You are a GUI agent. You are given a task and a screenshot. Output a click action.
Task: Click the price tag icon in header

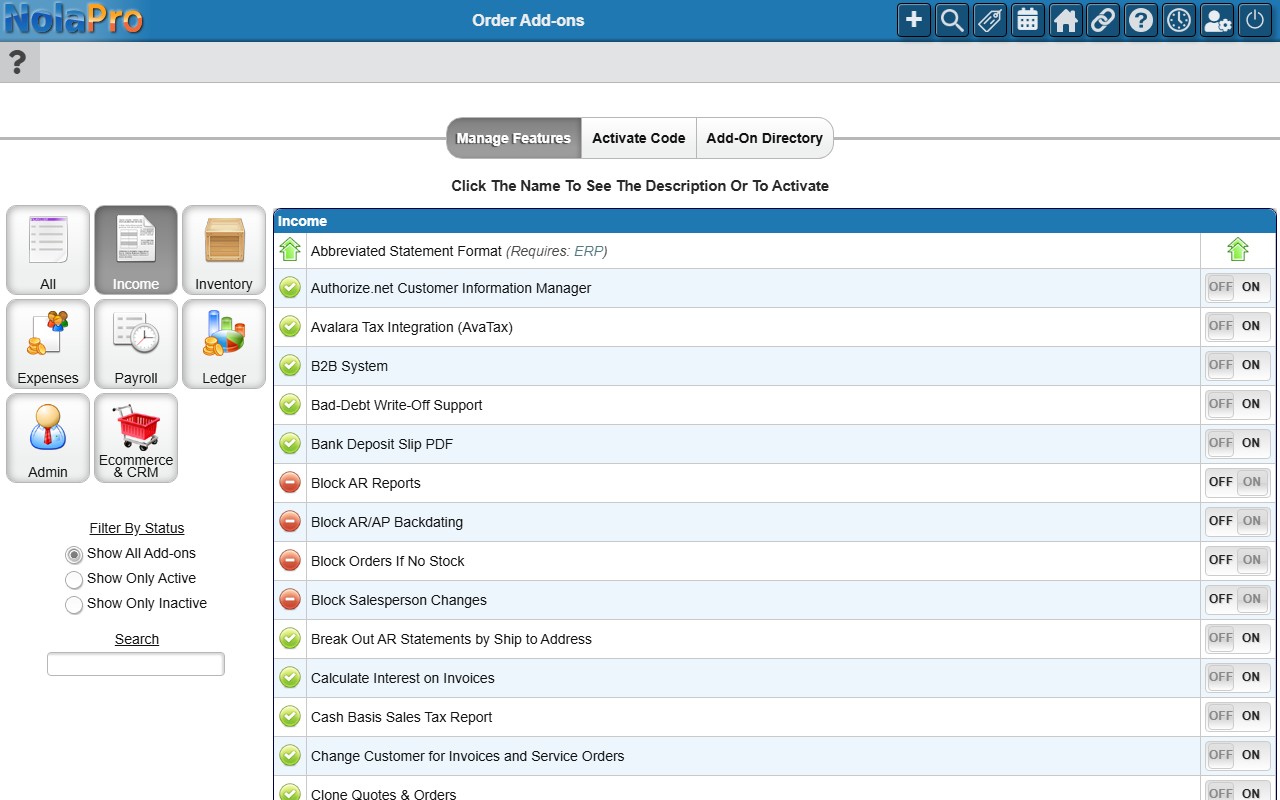(x=989, y=20)
